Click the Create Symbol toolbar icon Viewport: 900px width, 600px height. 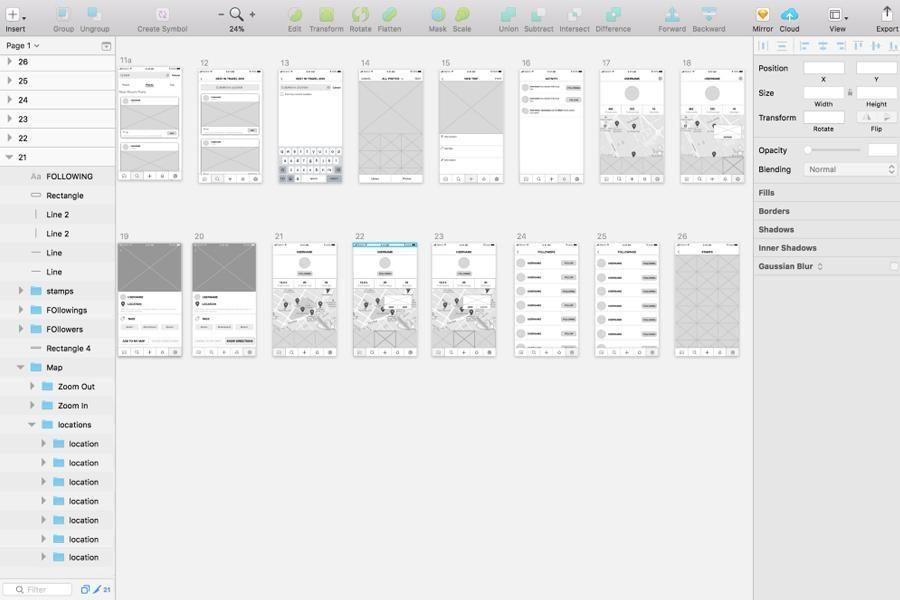162,15
